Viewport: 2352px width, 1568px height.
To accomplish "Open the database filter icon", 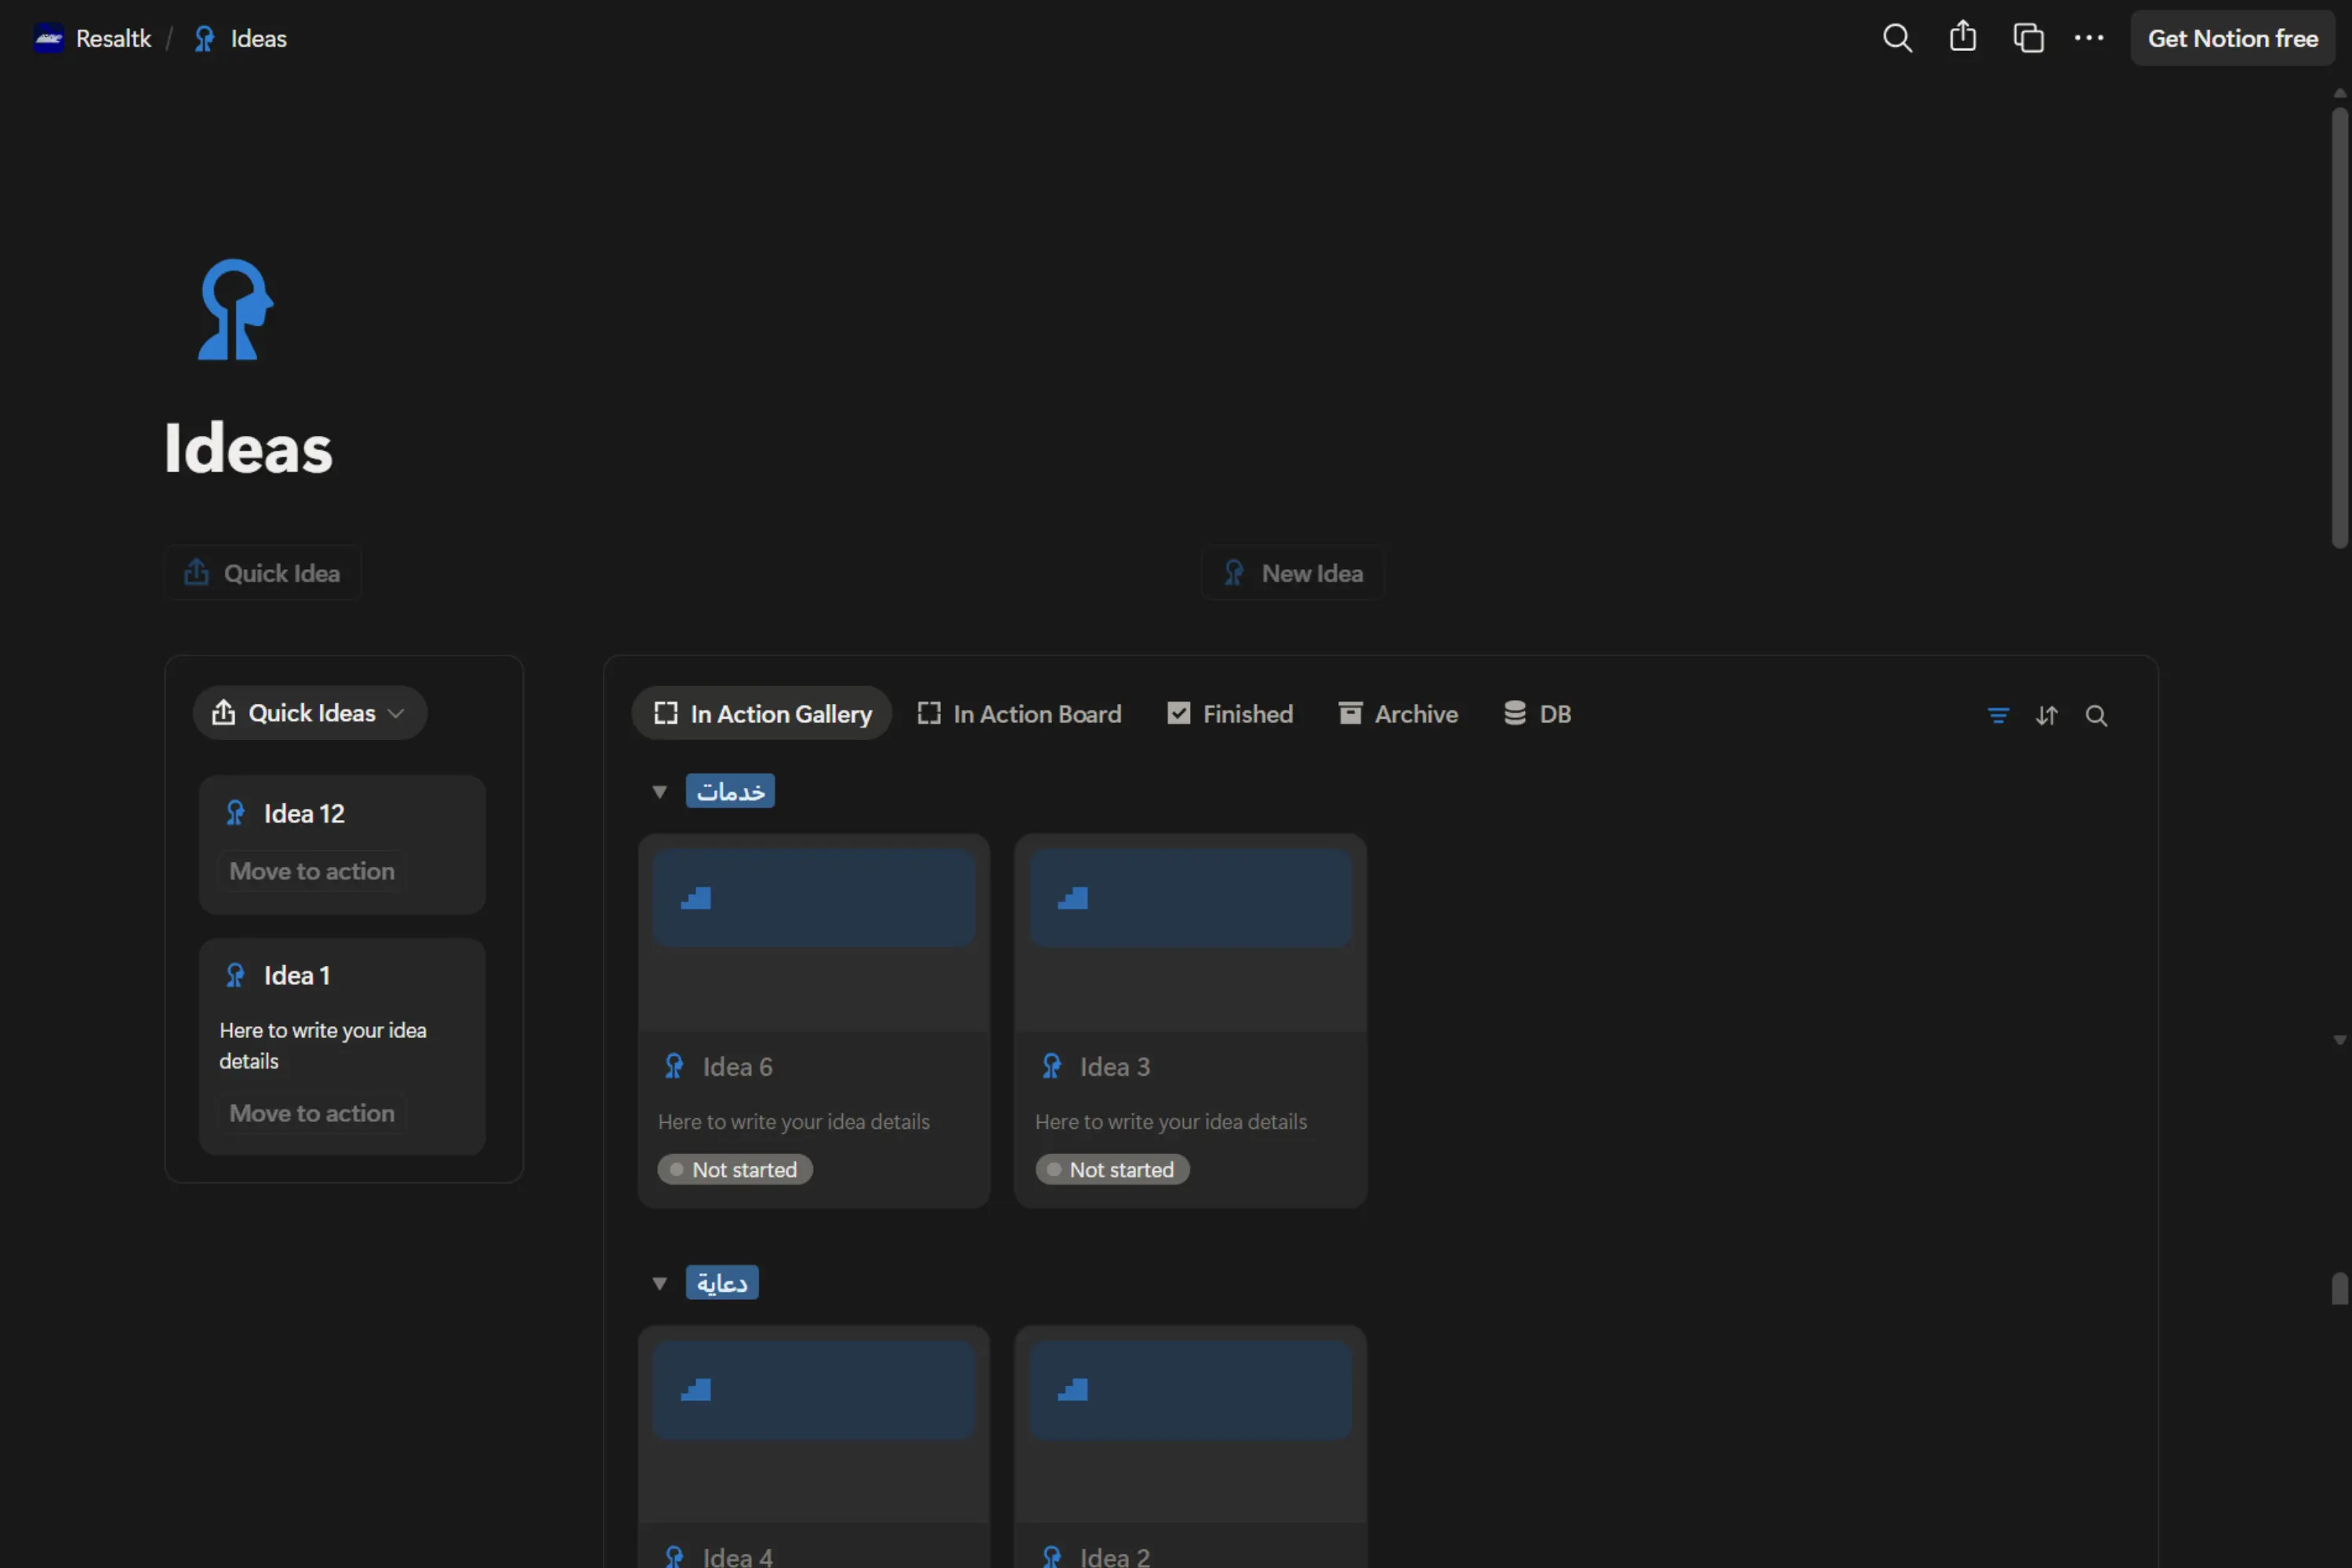I will point(1997,715).
